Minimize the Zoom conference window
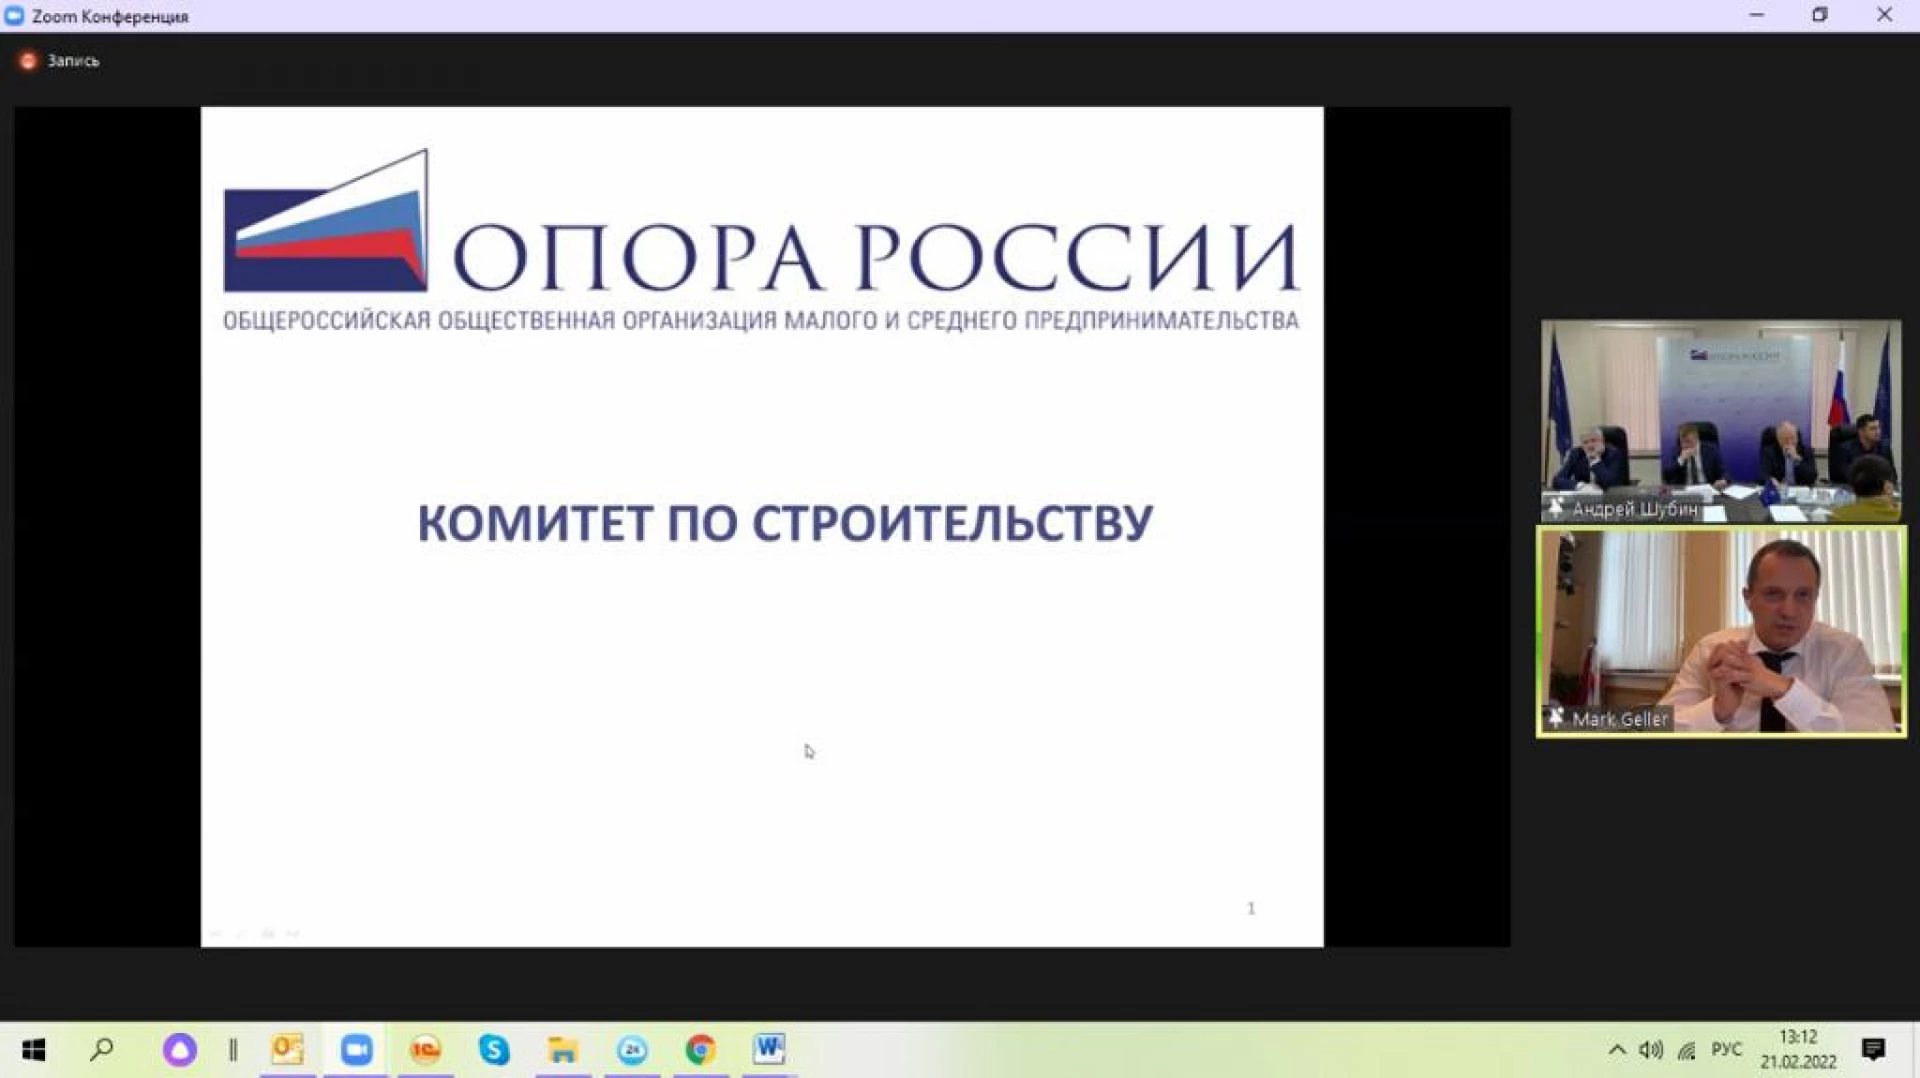 point(1757,15)
